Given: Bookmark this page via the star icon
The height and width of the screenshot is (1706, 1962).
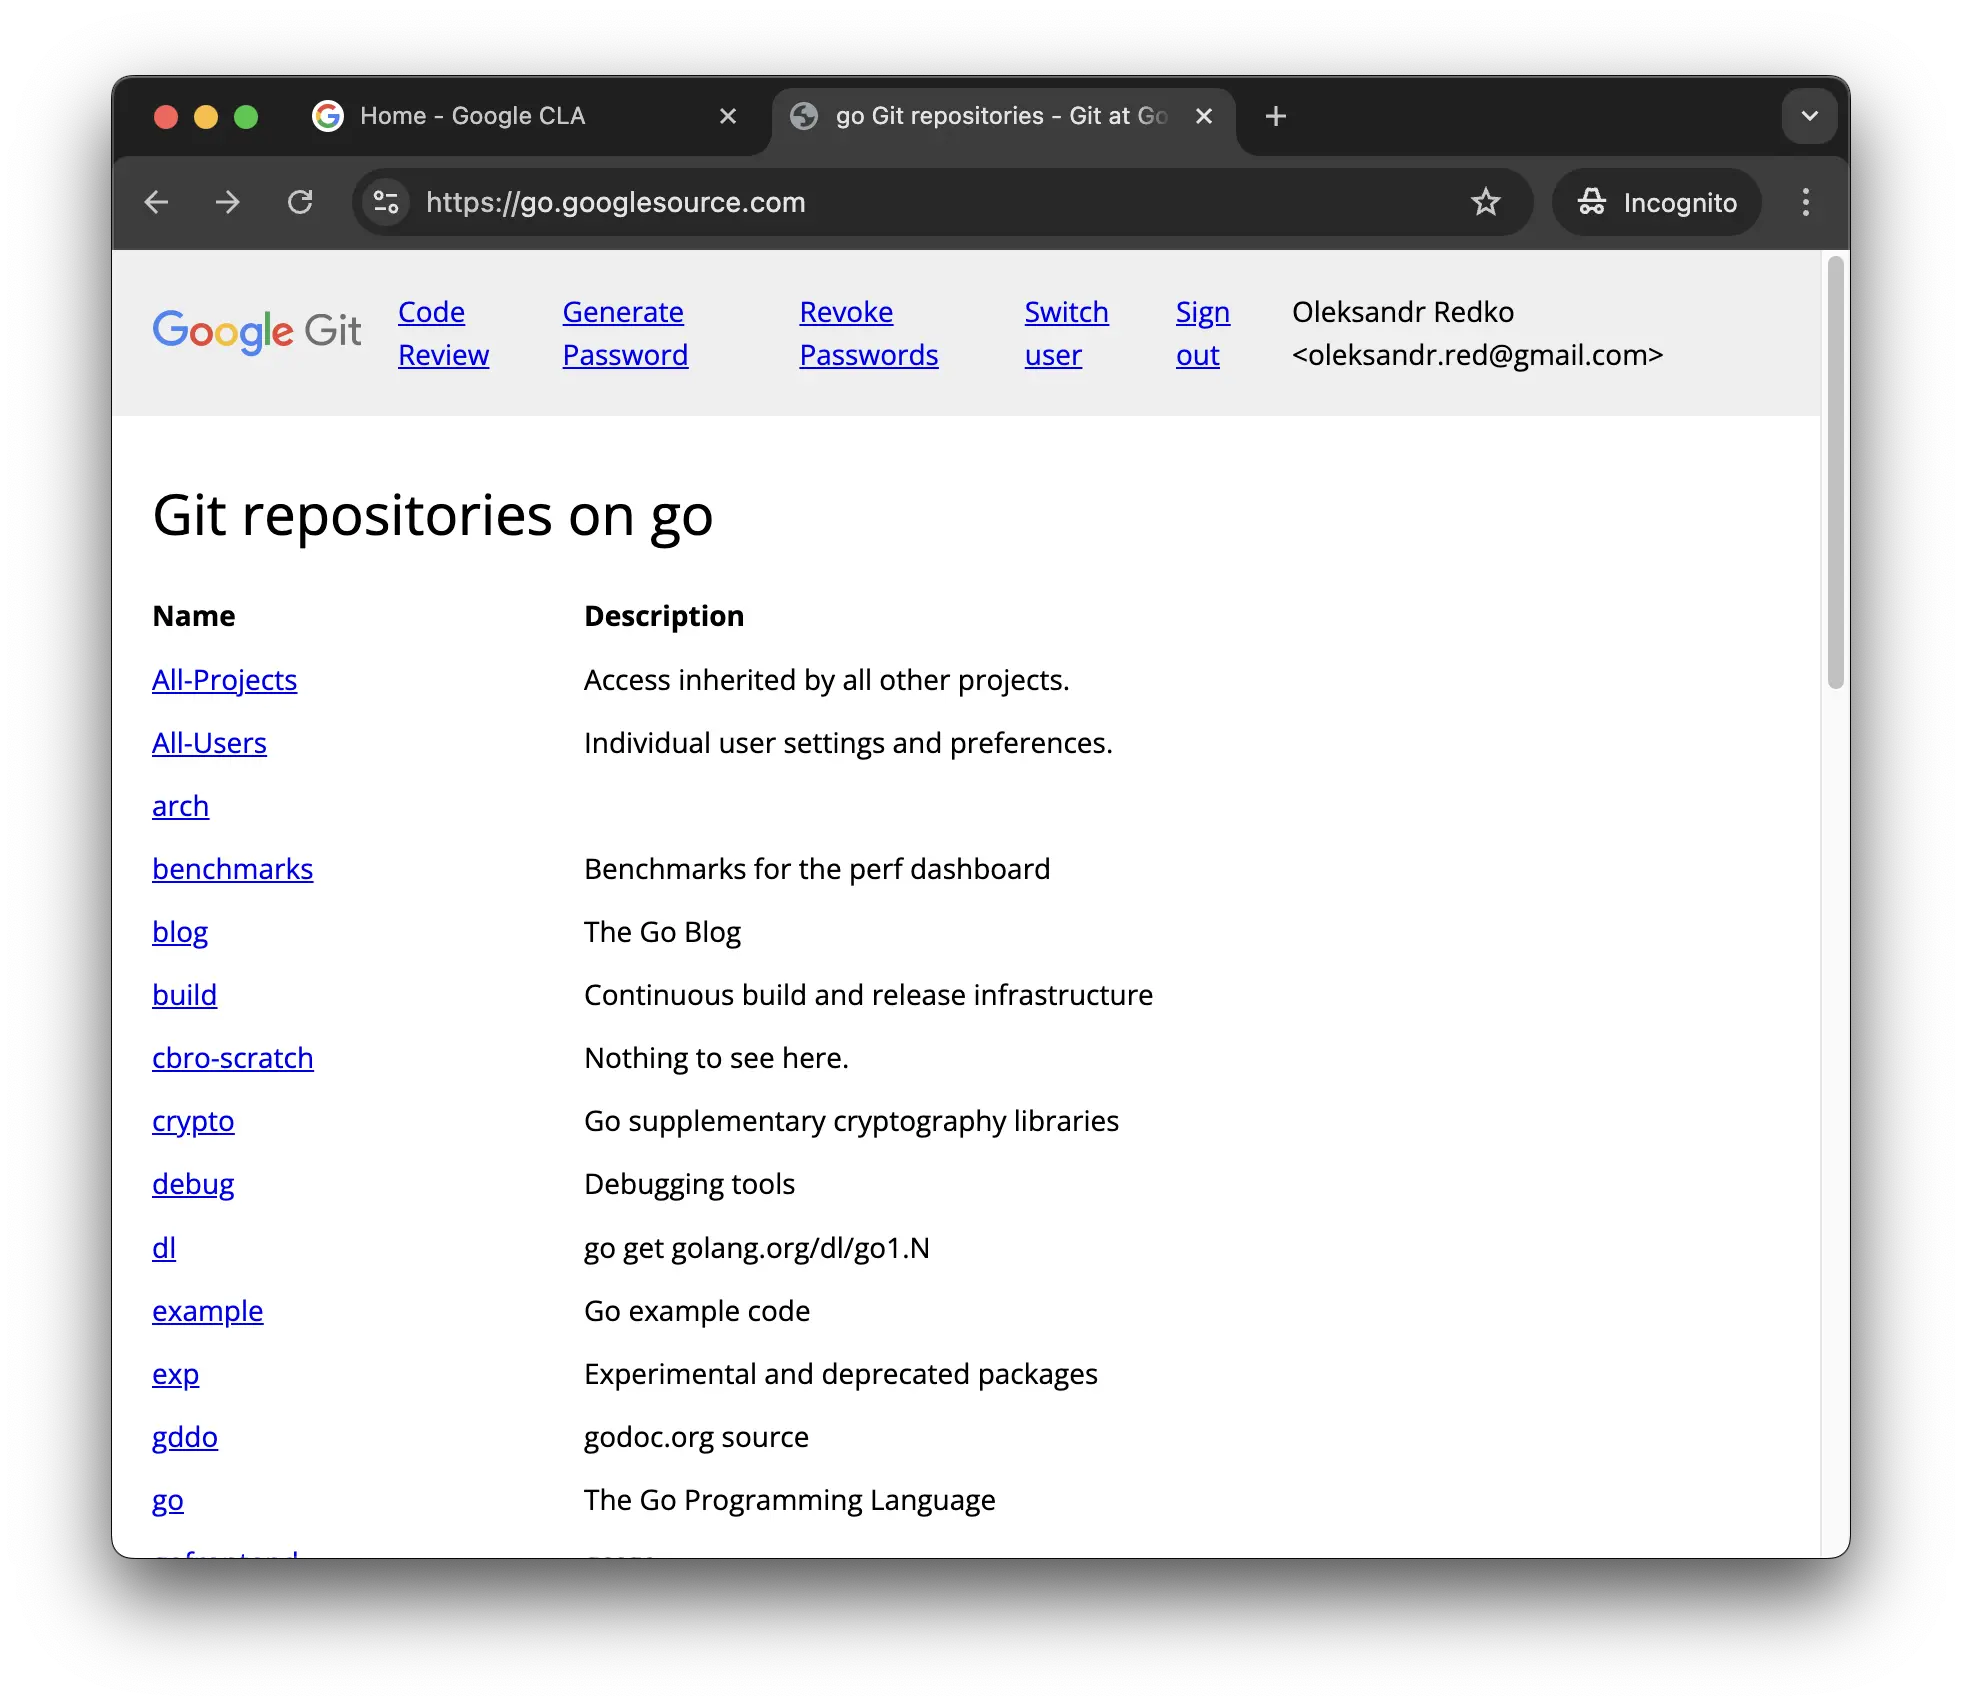Looking at the screenshot, I should (x=1486, y=202).
